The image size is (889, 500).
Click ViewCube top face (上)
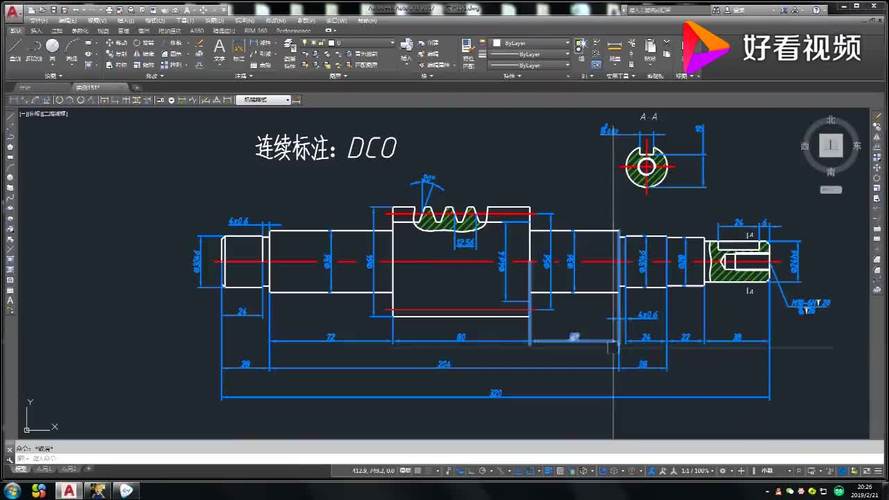831,146
